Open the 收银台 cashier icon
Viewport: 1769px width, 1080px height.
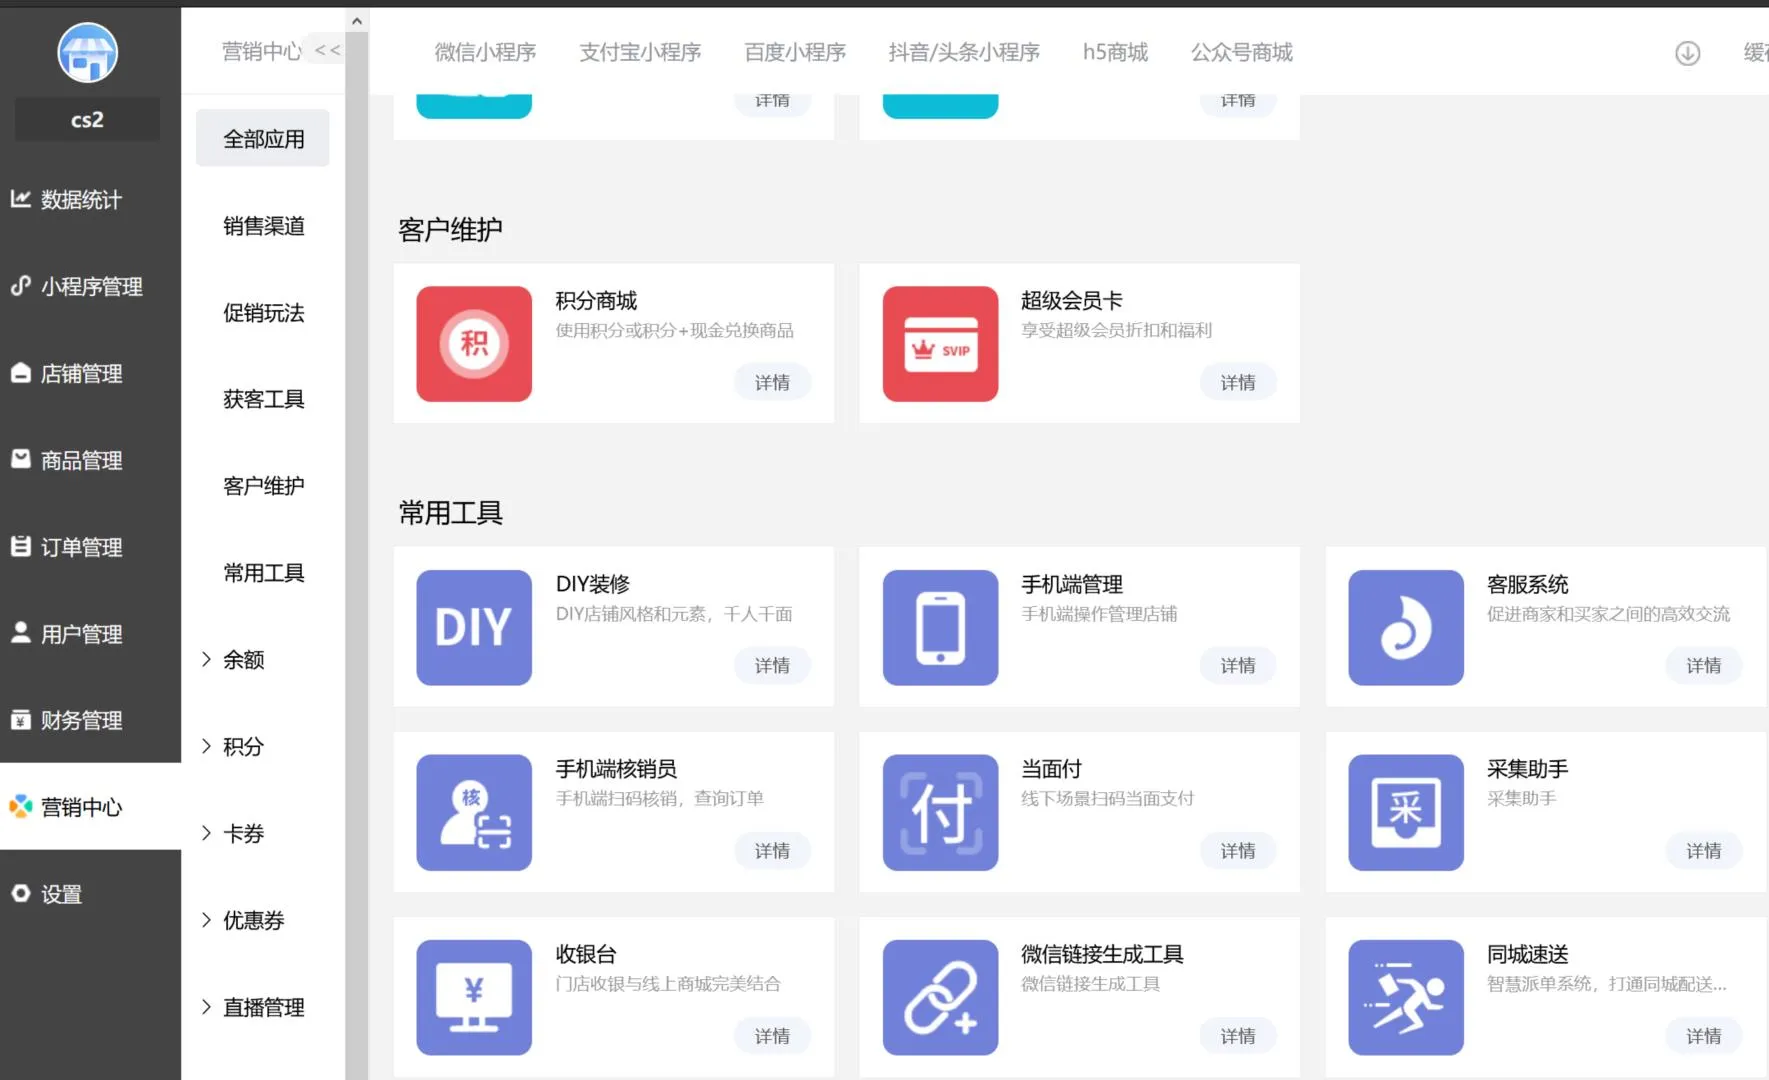(x=474, y=997)
